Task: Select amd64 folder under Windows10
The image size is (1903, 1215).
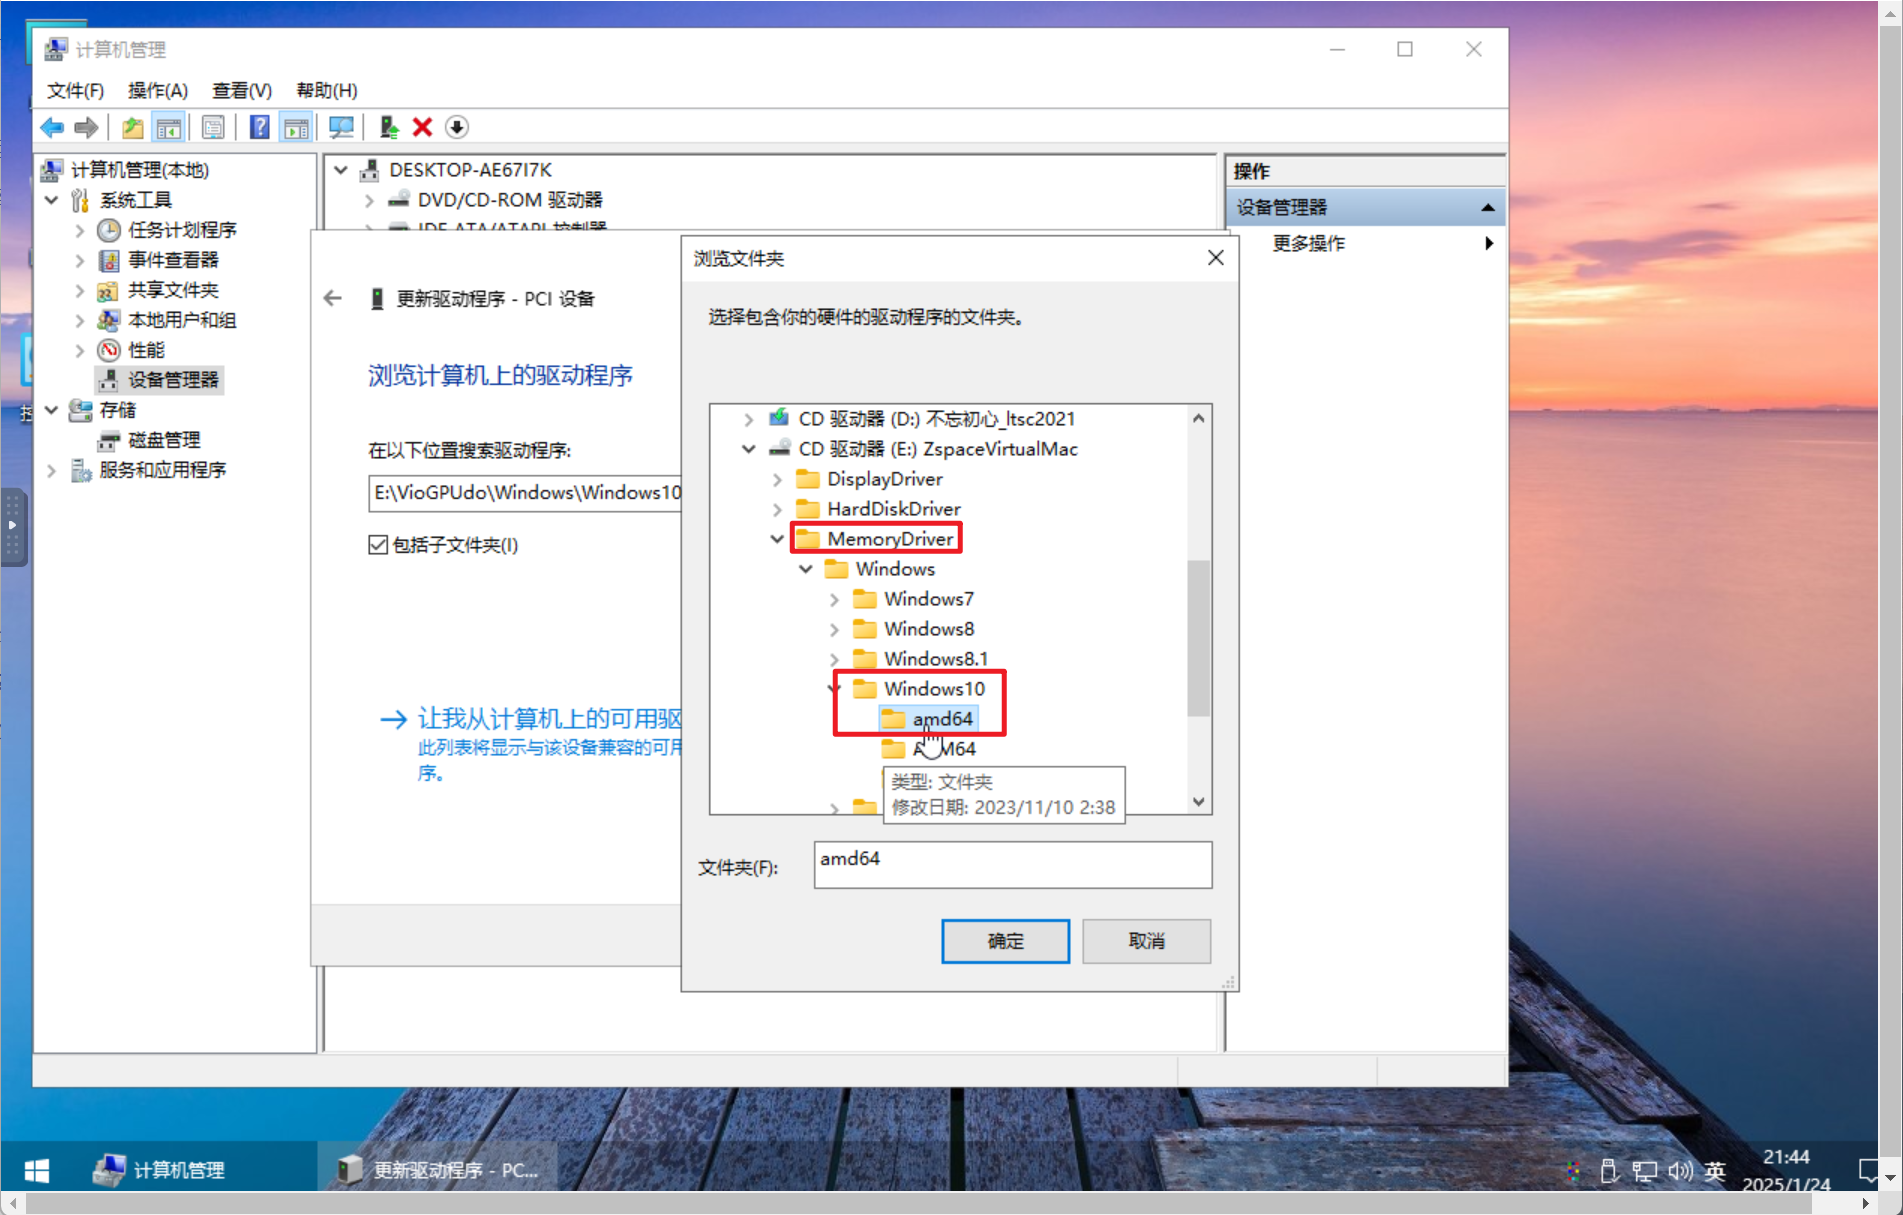Action: tap(942, 719)
